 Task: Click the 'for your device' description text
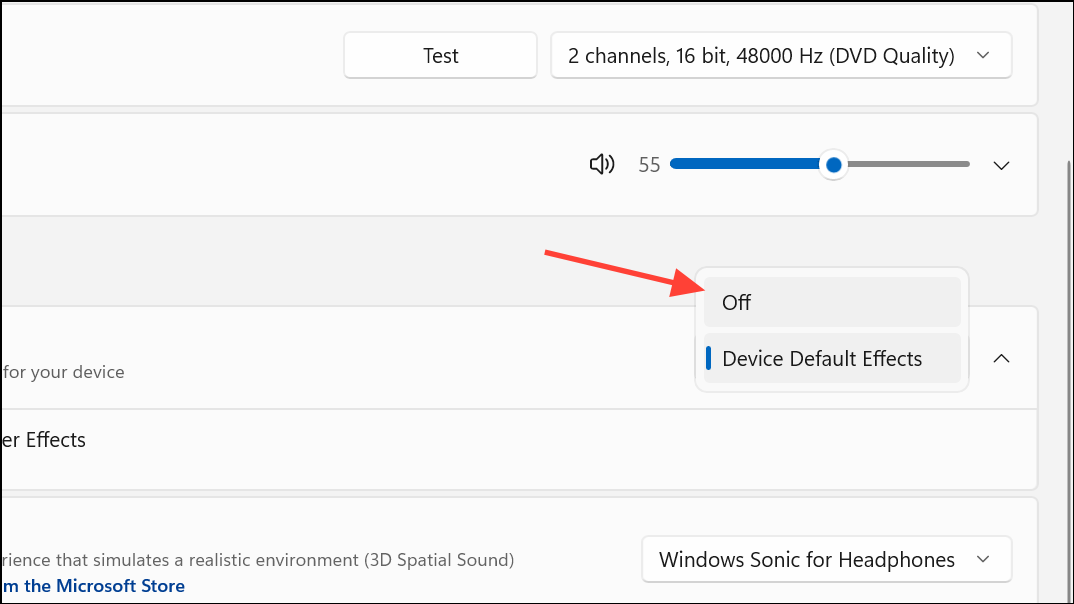click(65, 372)
